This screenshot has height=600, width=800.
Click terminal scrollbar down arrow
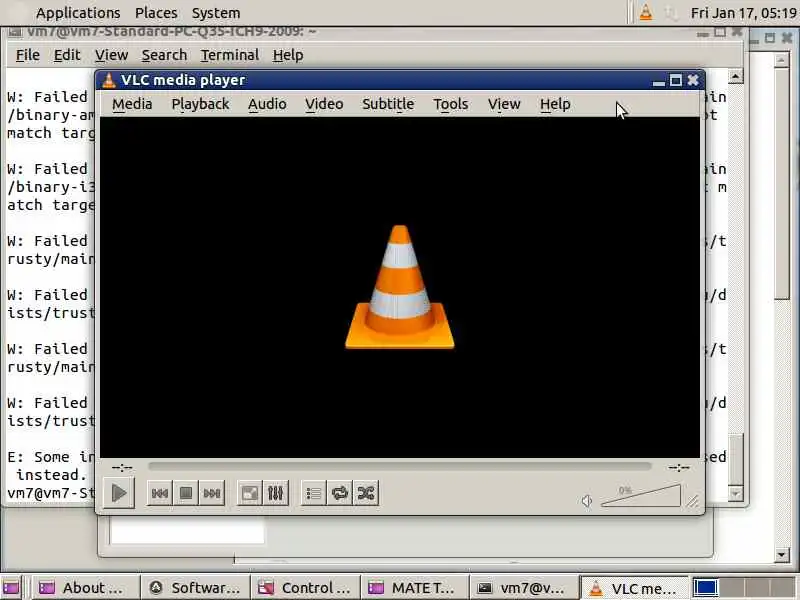pos(735,493)
